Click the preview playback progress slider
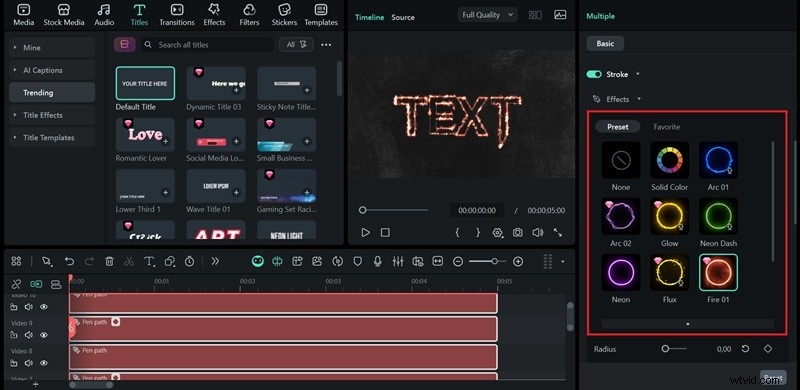 [x=394, y=210]
